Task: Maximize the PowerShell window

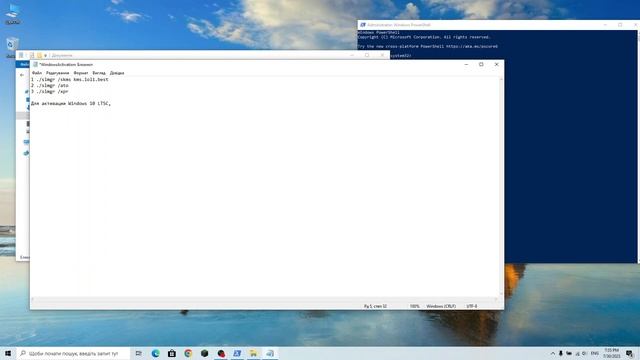Action: [620, 25]
